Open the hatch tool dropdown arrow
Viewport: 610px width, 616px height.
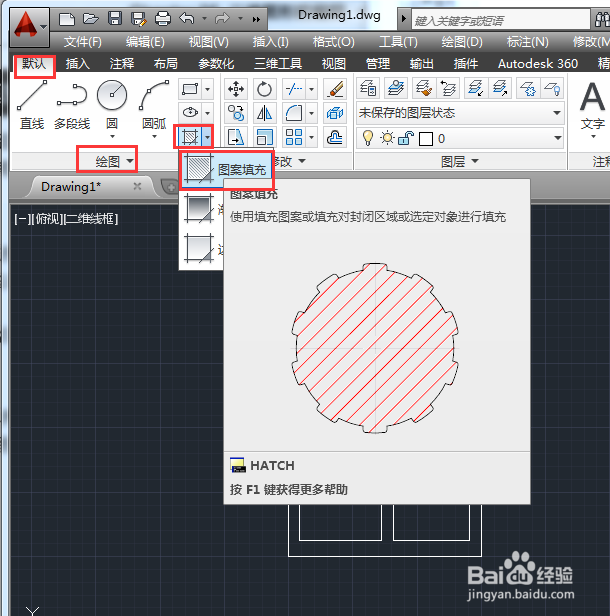207,137
